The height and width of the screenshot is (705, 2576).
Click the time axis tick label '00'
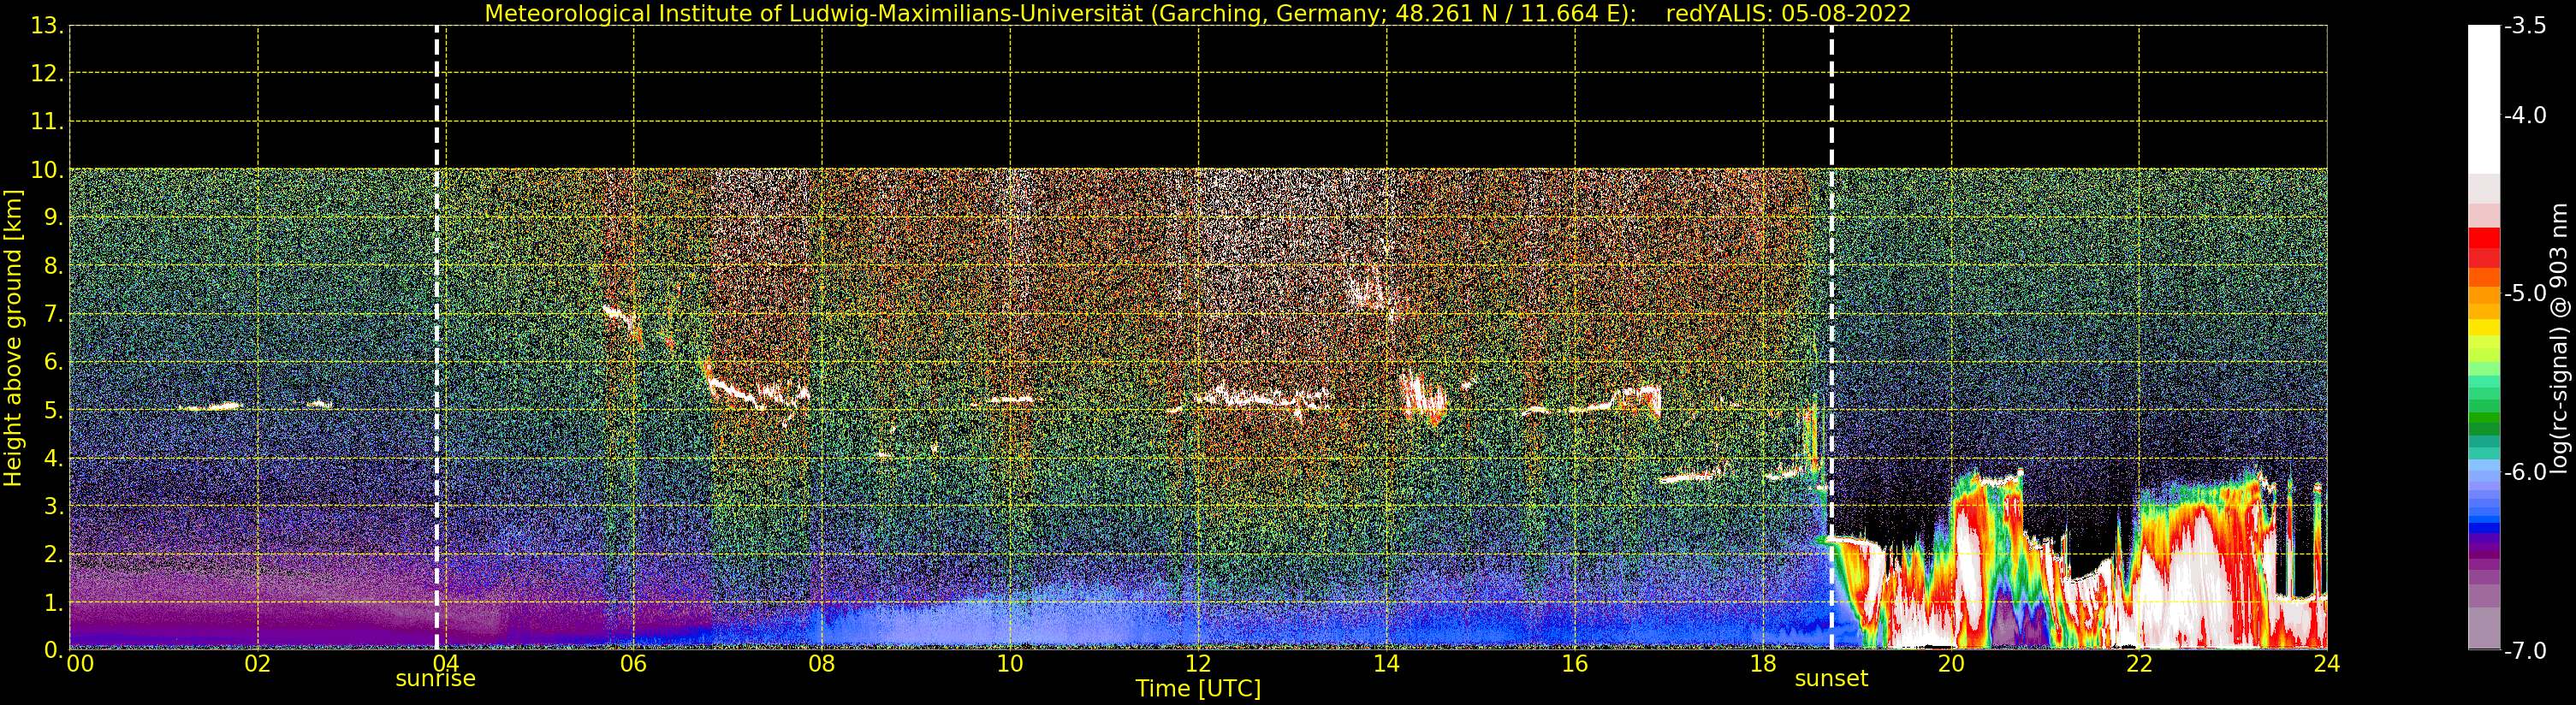pos(80,664)
